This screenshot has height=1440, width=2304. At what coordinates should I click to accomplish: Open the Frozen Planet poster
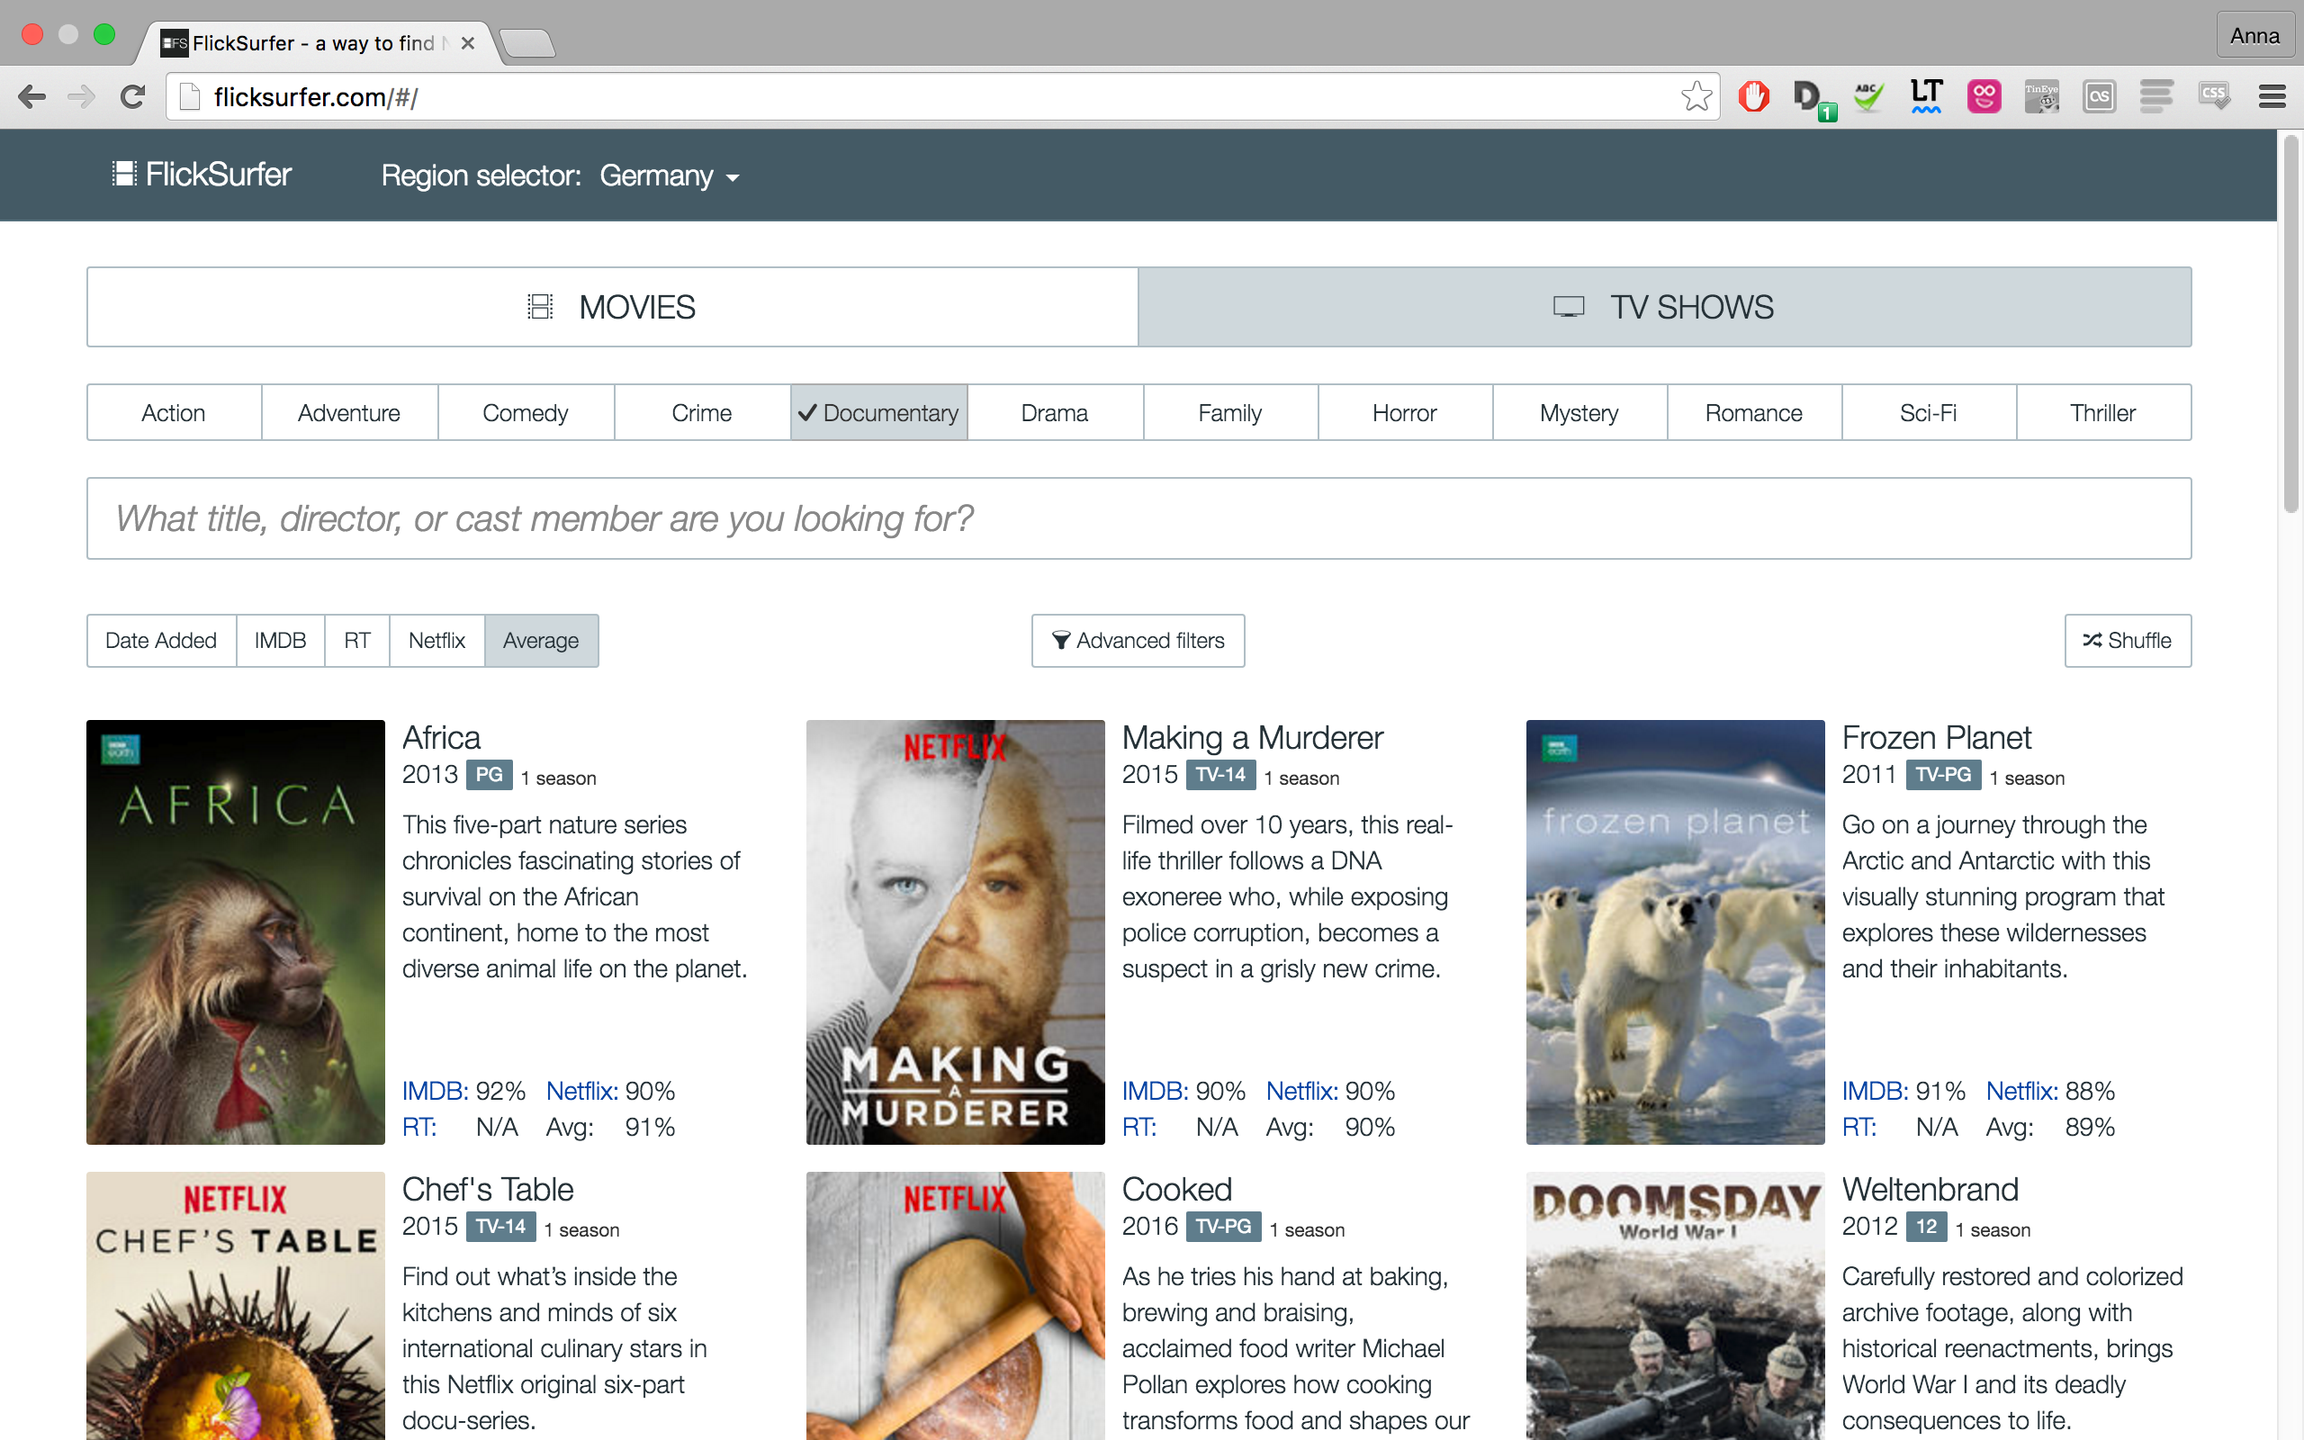(1676, 932)
